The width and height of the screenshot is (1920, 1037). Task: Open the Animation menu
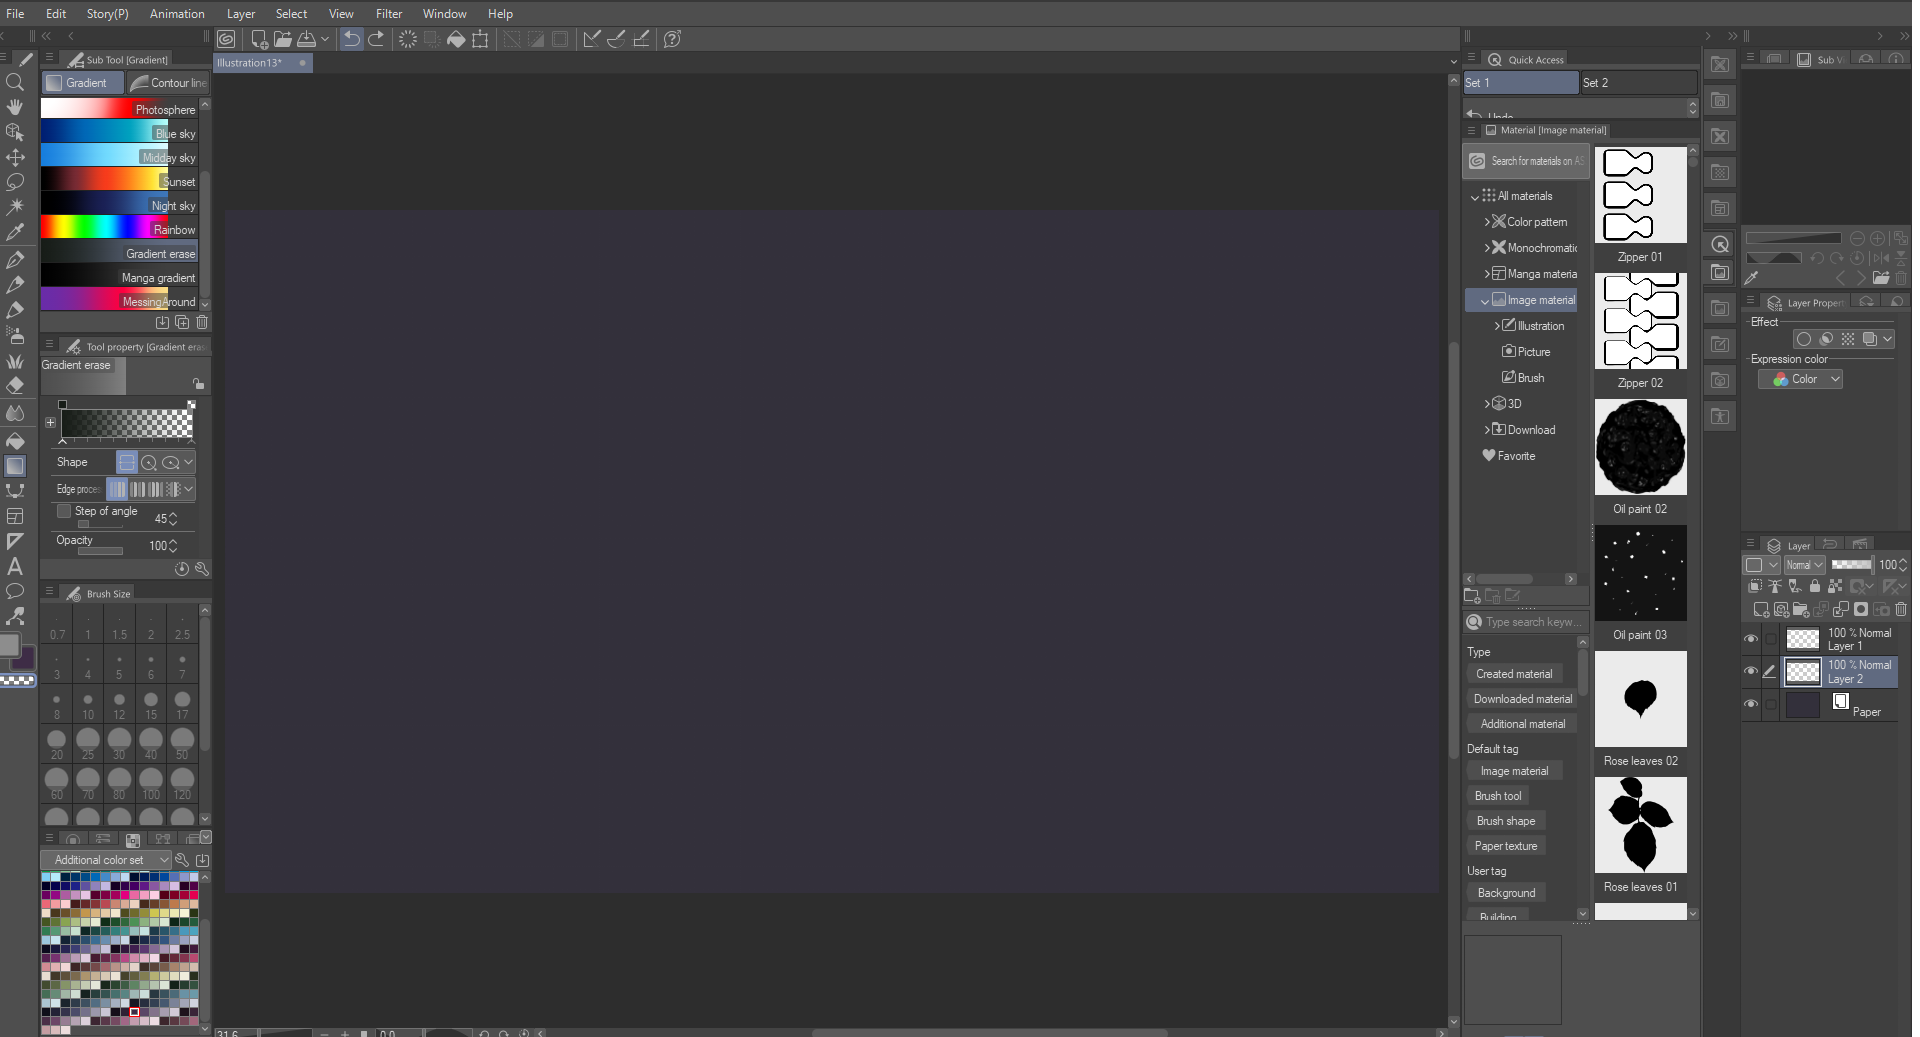(x=177, y=13)
